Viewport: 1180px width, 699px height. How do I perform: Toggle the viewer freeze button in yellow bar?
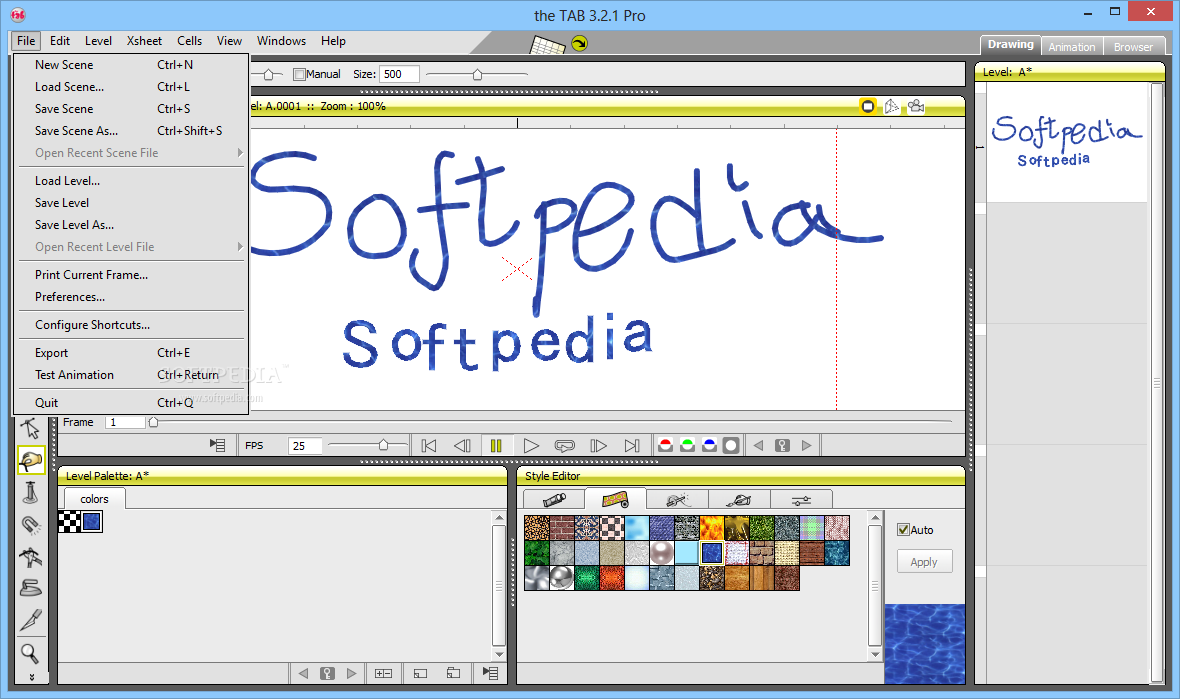pos(868,106)
